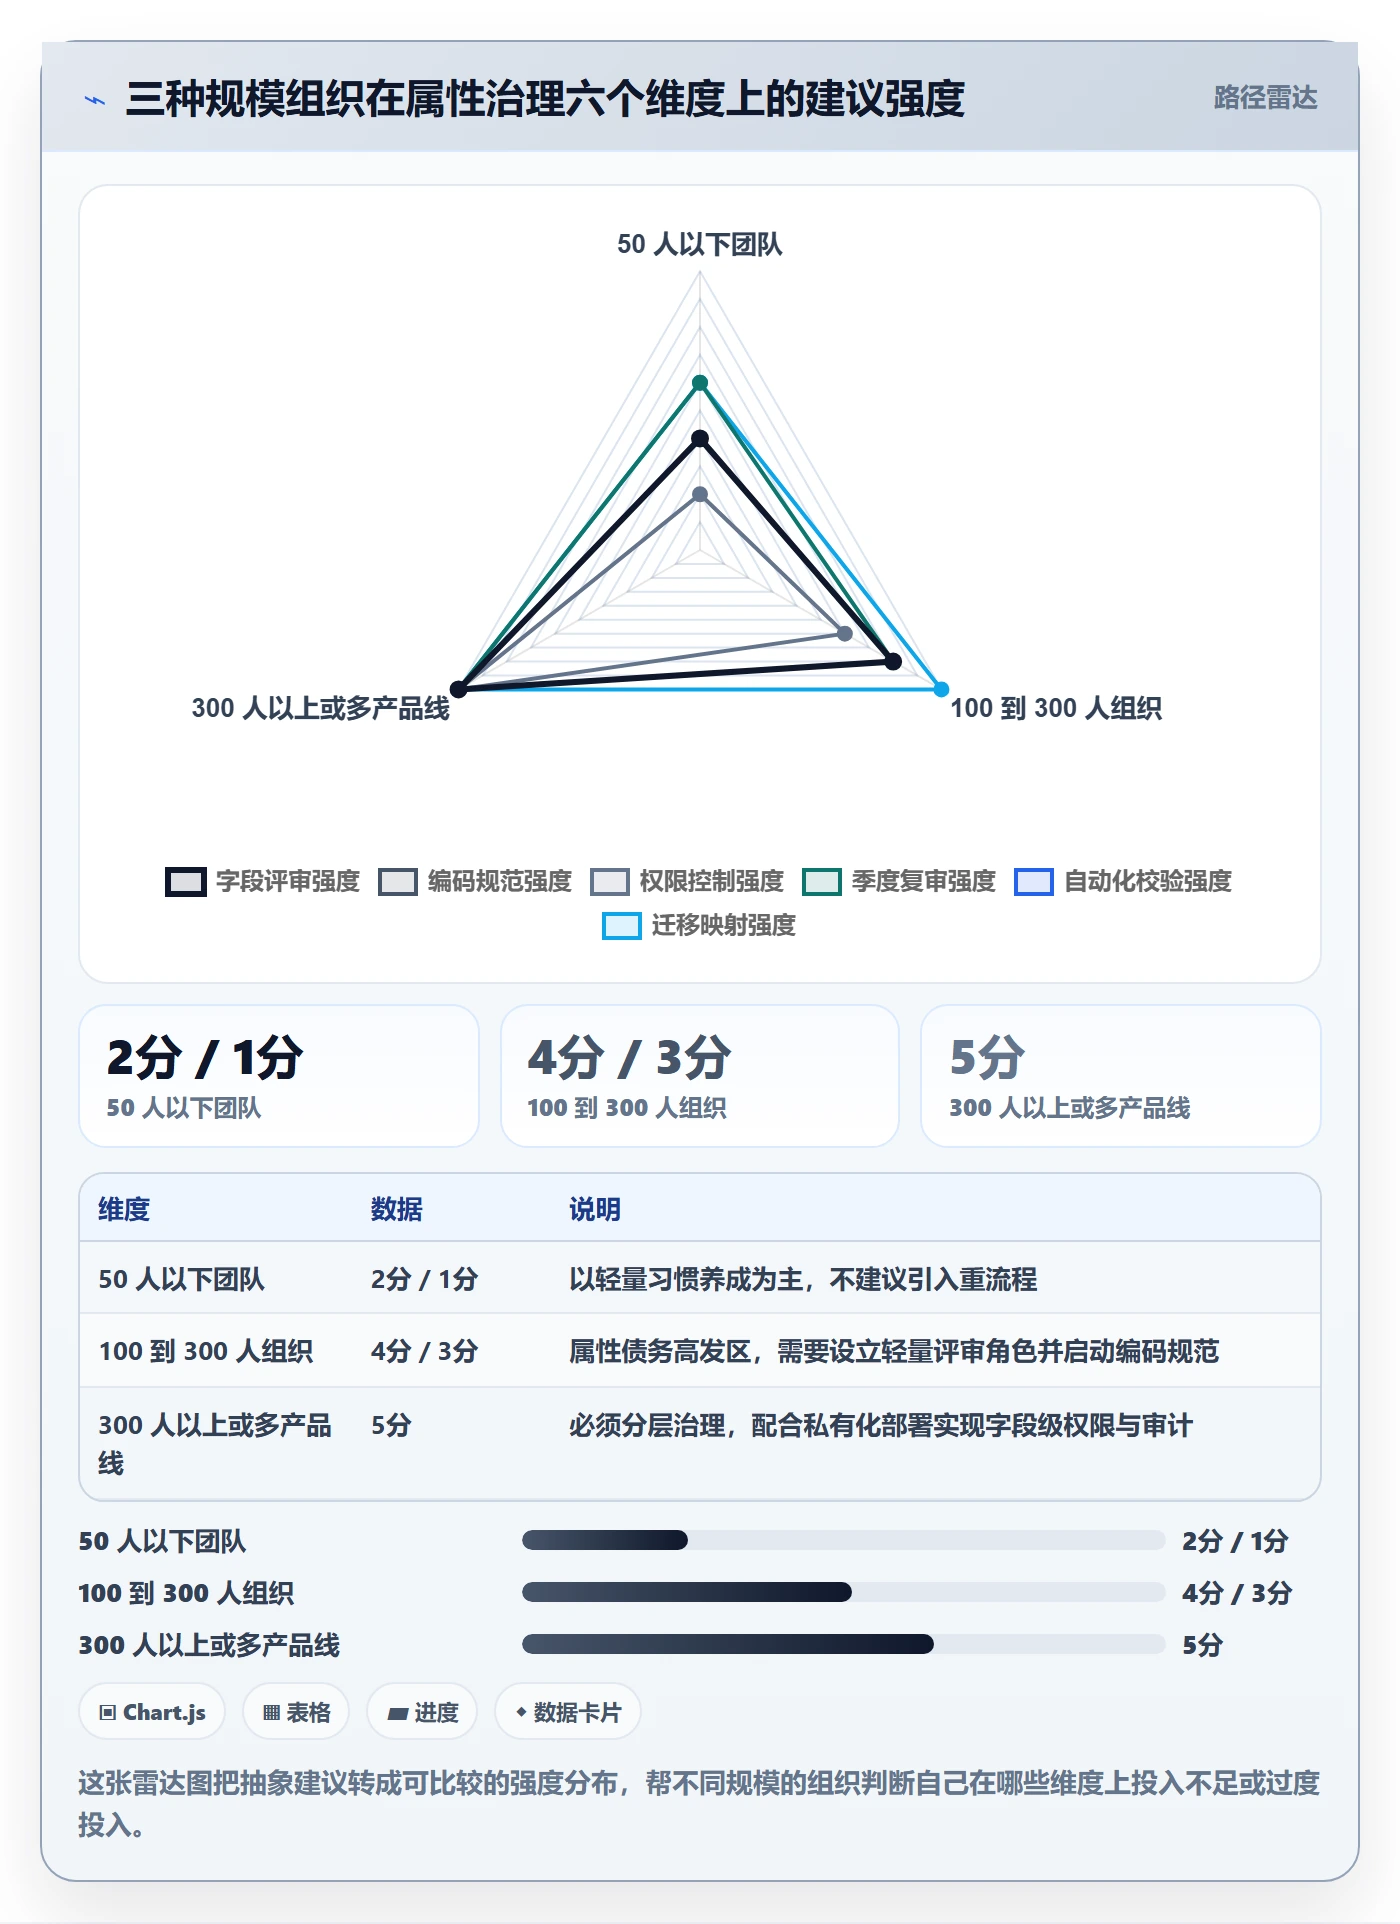Click the card title 三种规模组织在属性治理六个维度上的建议强度
Screen dimensions: 1400x1924
pyautogui.click(x=545, y=99)
